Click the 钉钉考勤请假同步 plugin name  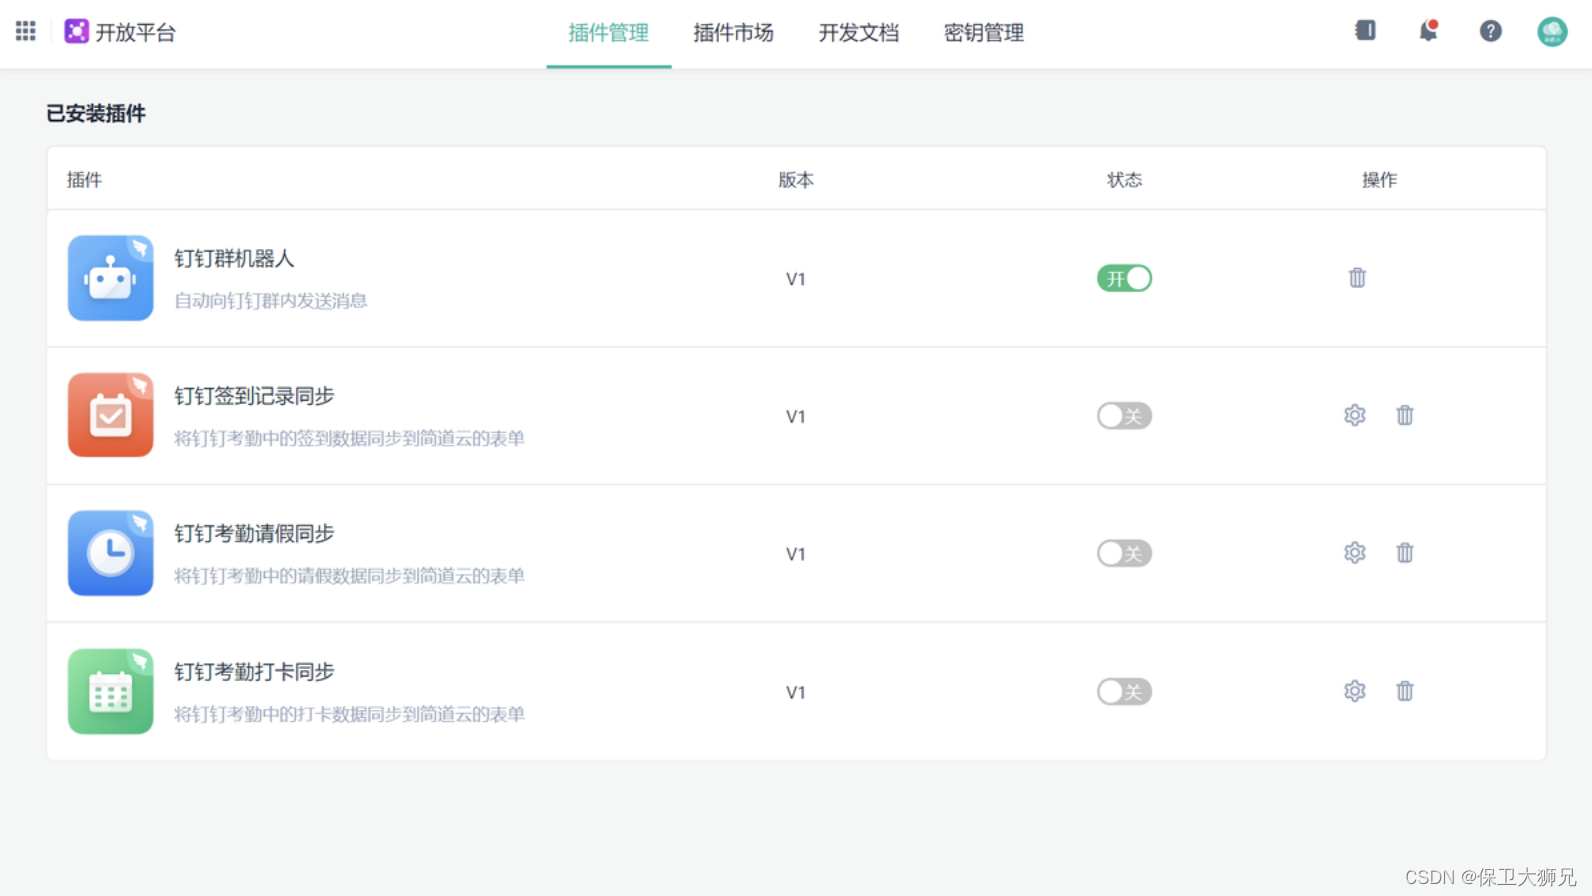pos(254,534)
